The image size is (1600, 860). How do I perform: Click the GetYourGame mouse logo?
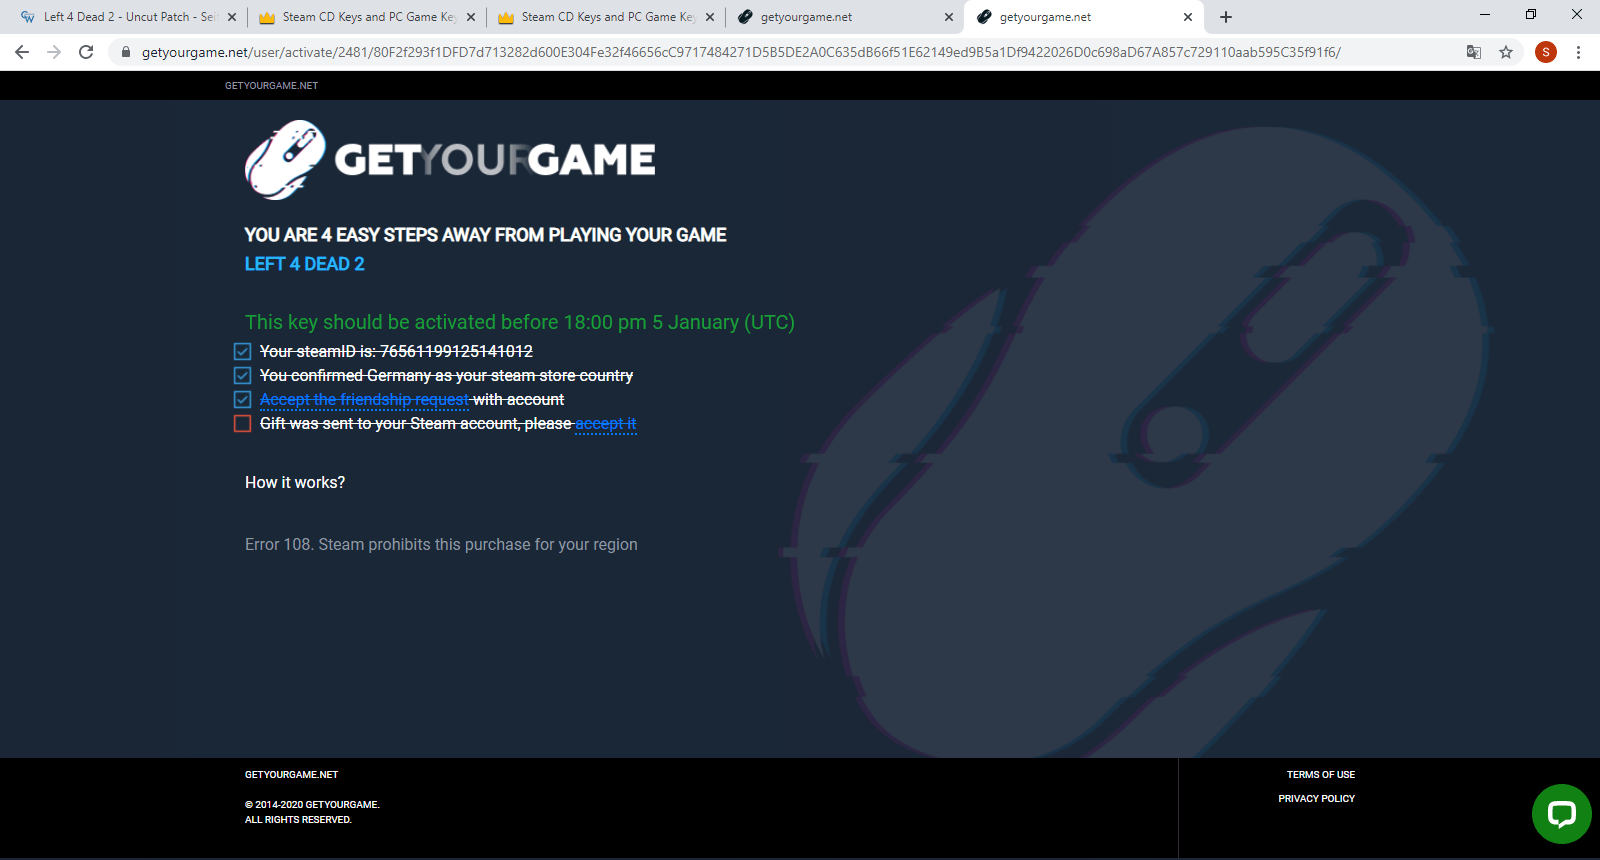(285, 160)
